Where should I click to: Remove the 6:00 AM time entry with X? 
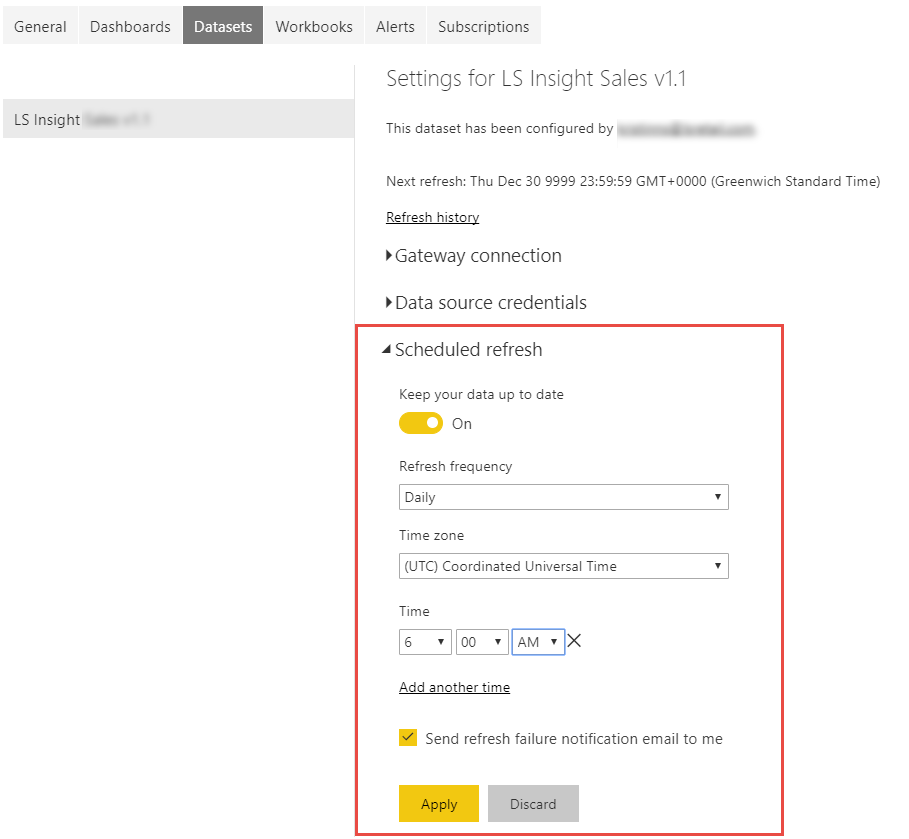click(574, 641)
